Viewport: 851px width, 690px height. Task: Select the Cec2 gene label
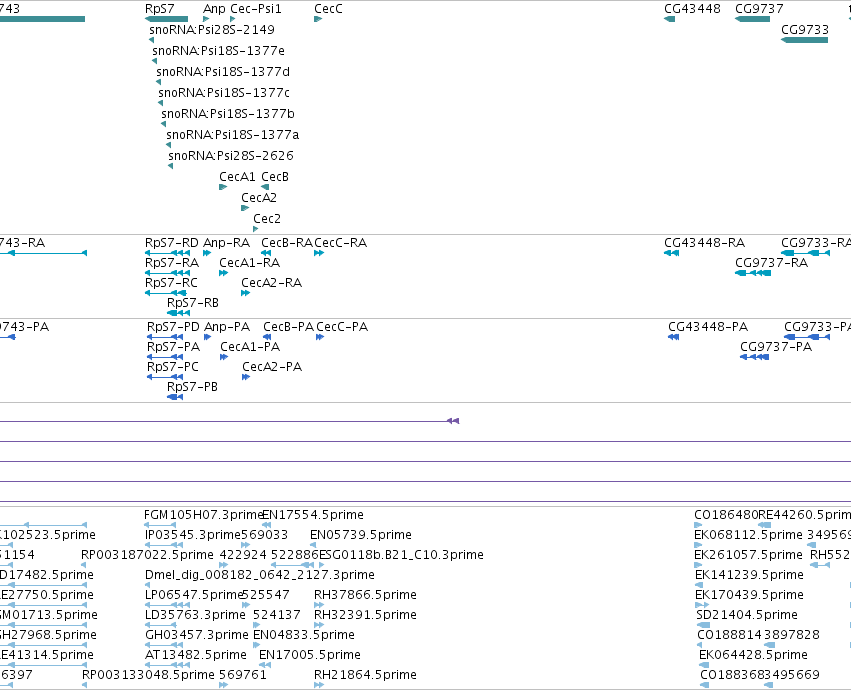[x=267, y=219]
